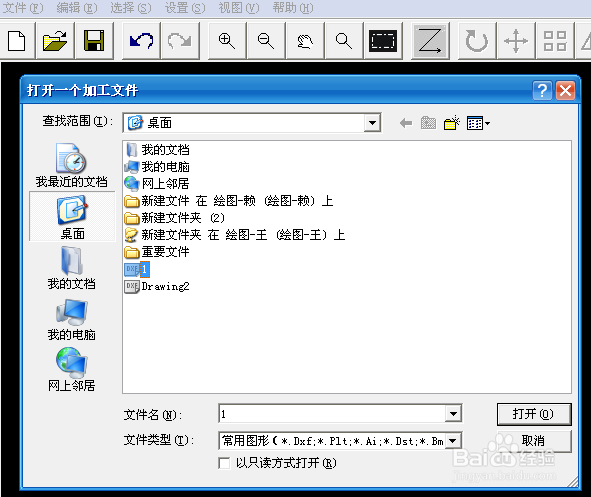The width and height of the screenshot is (591, 497).
Task: Click the plain magnifier view icon
Action: [344, 41]
